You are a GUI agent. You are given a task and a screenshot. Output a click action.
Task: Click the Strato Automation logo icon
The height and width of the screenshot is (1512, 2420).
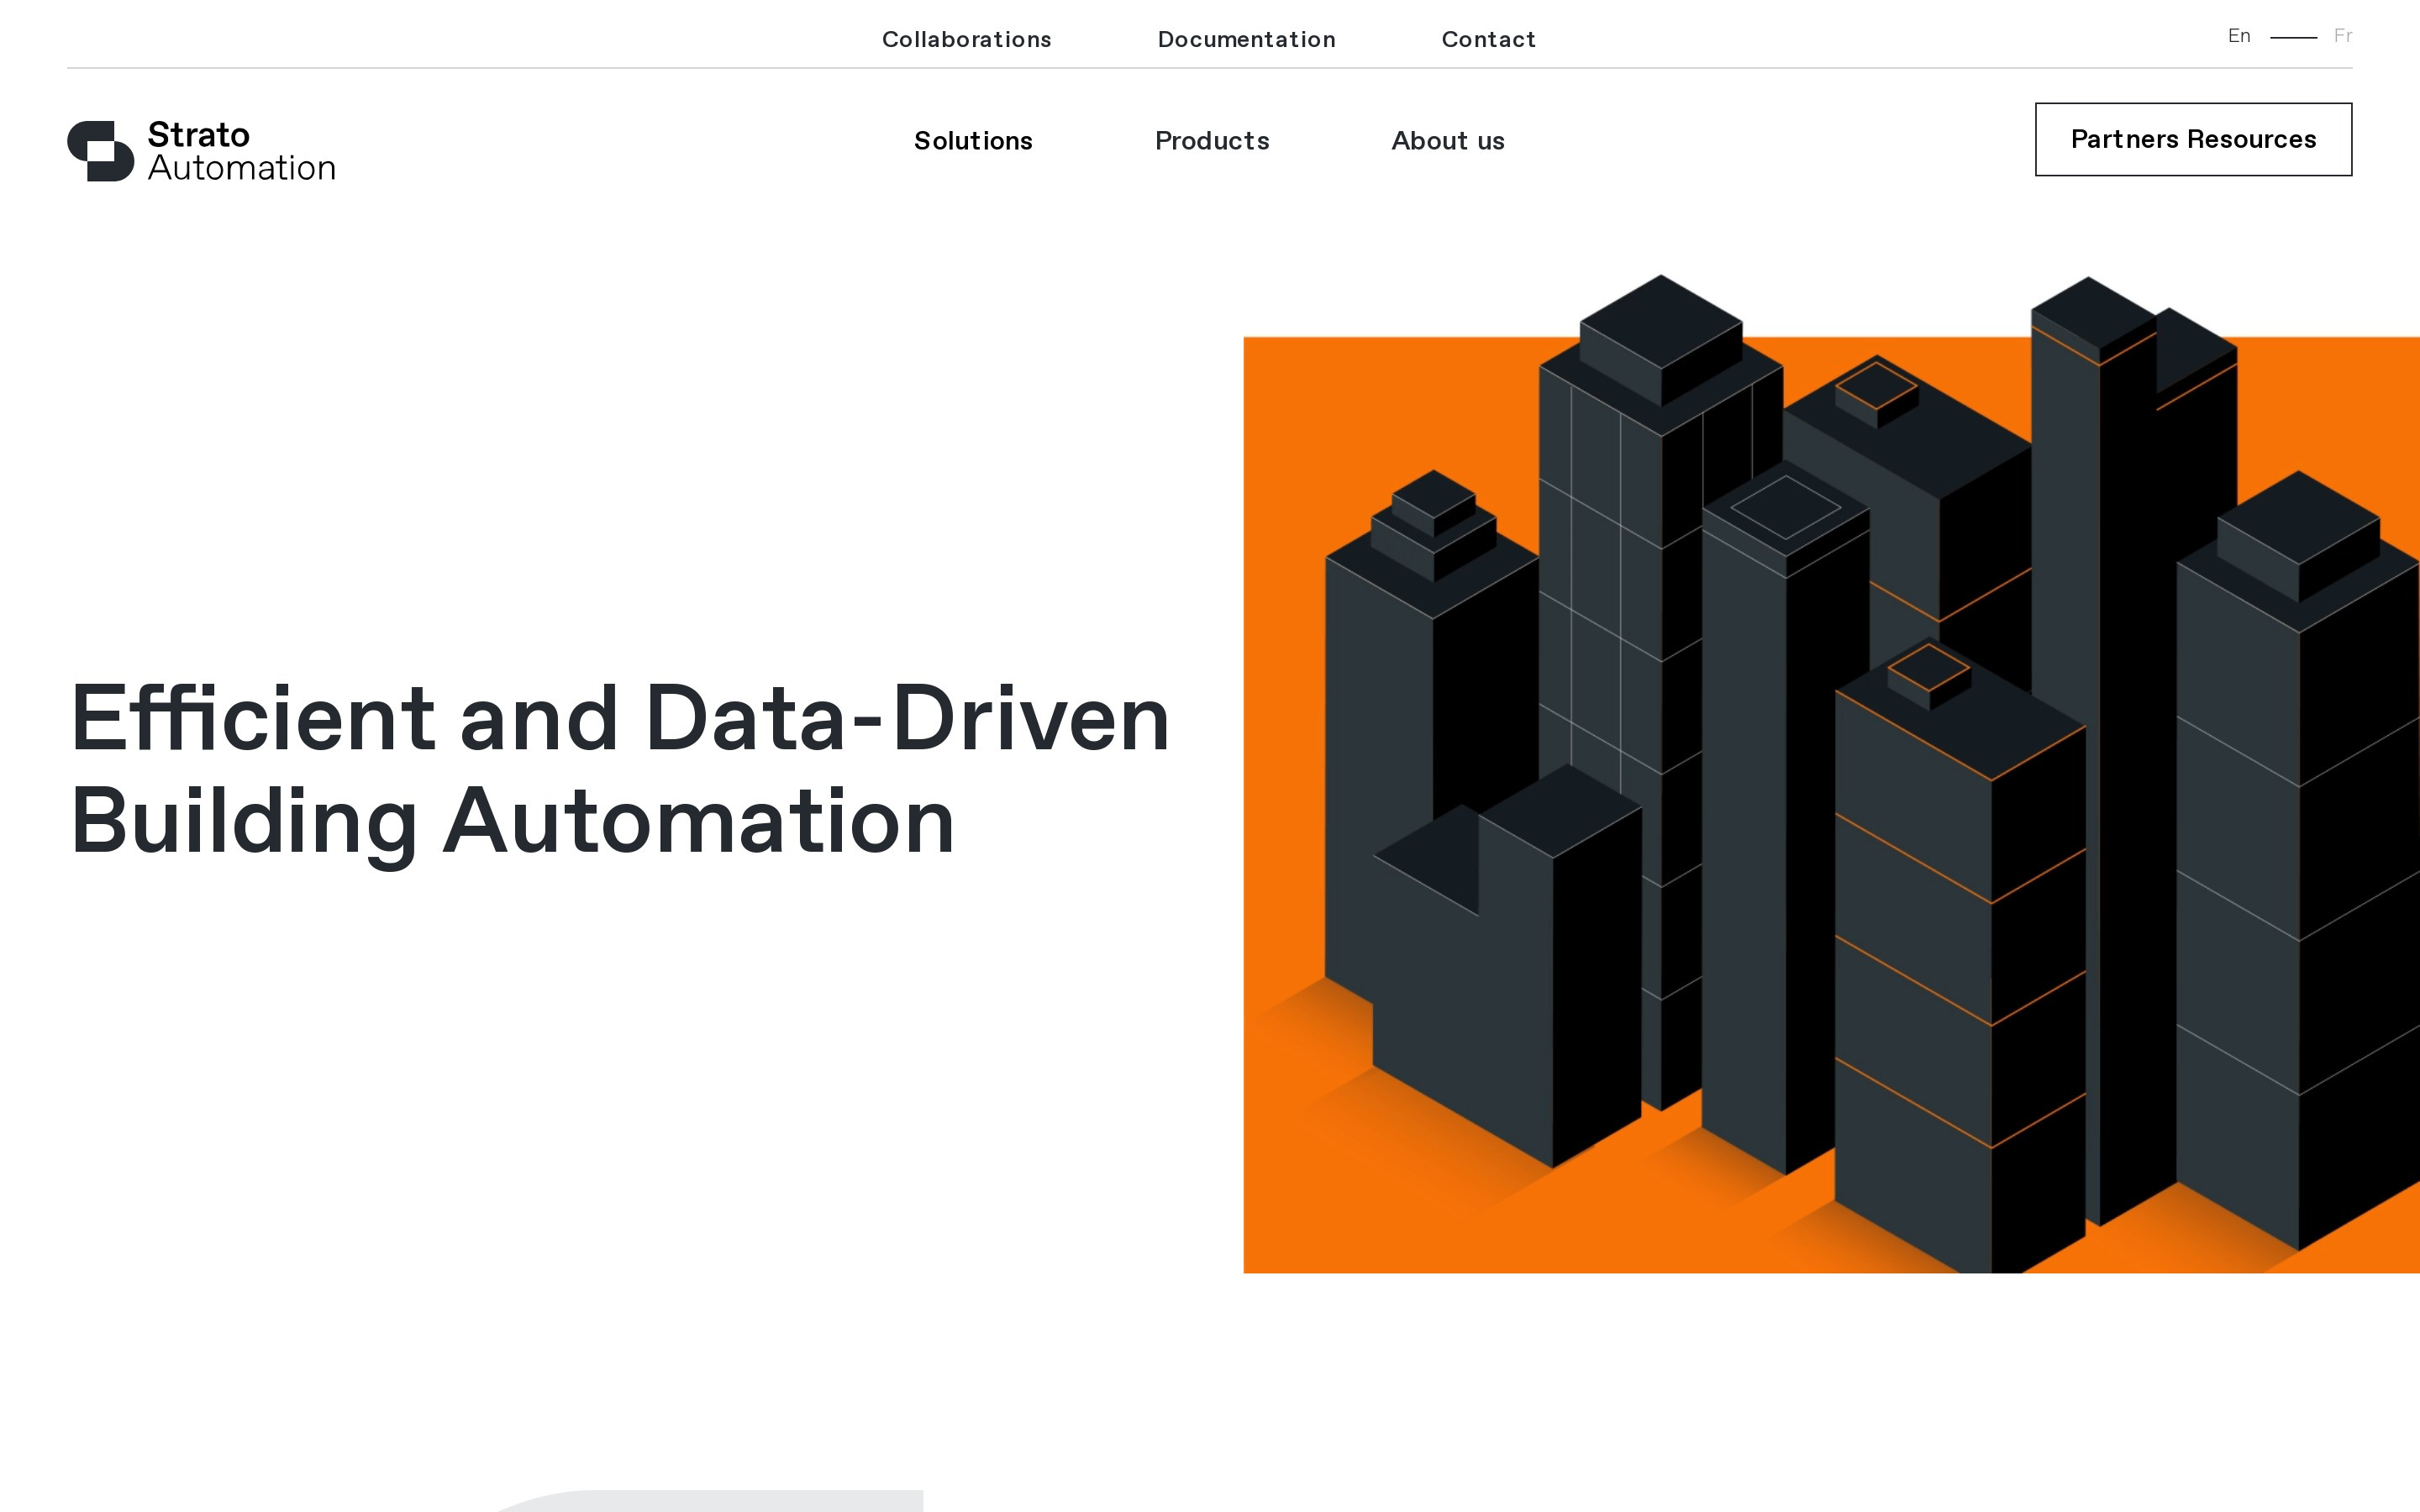click(100, 151)
